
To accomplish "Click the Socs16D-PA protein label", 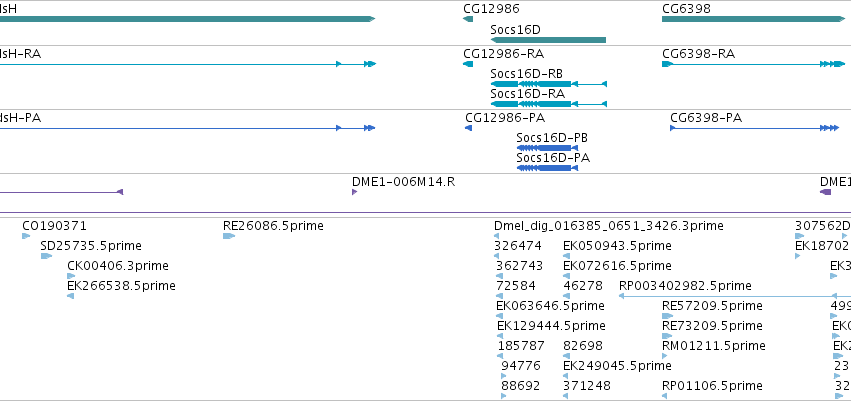I will click(553, 158).
